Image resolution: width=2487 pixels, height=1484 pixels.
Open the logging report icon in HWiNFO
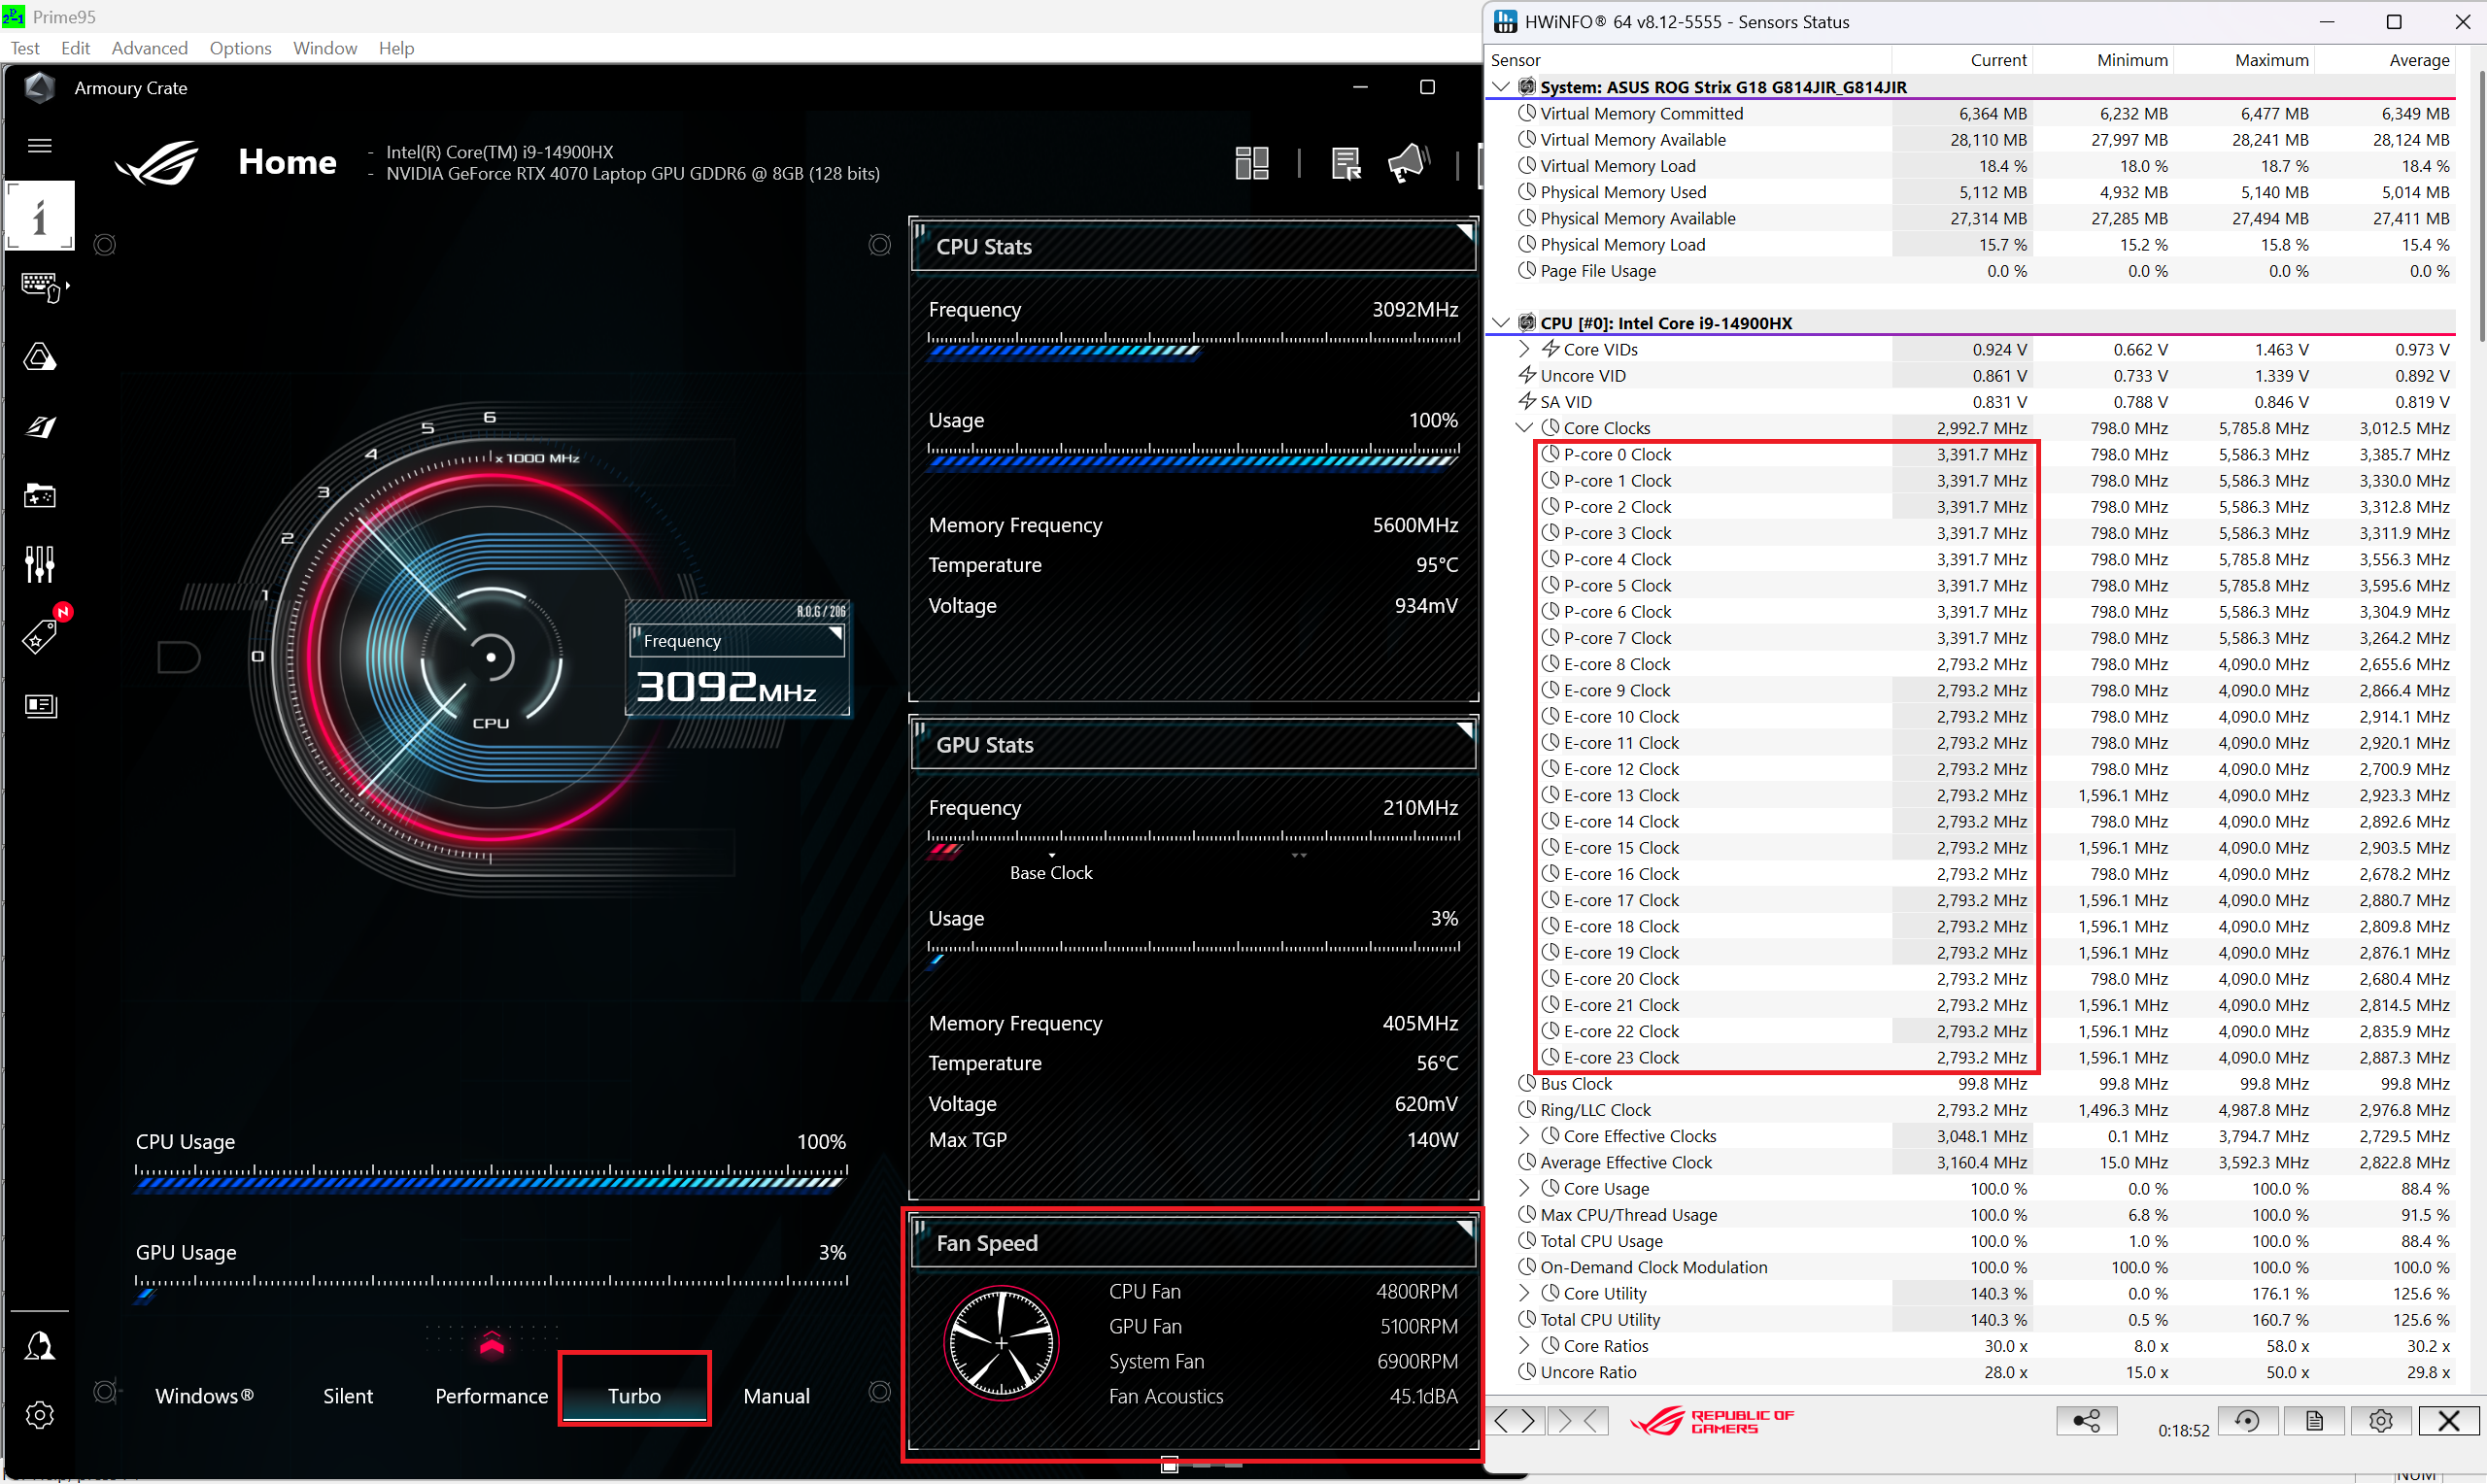tap(2314, 1420)
